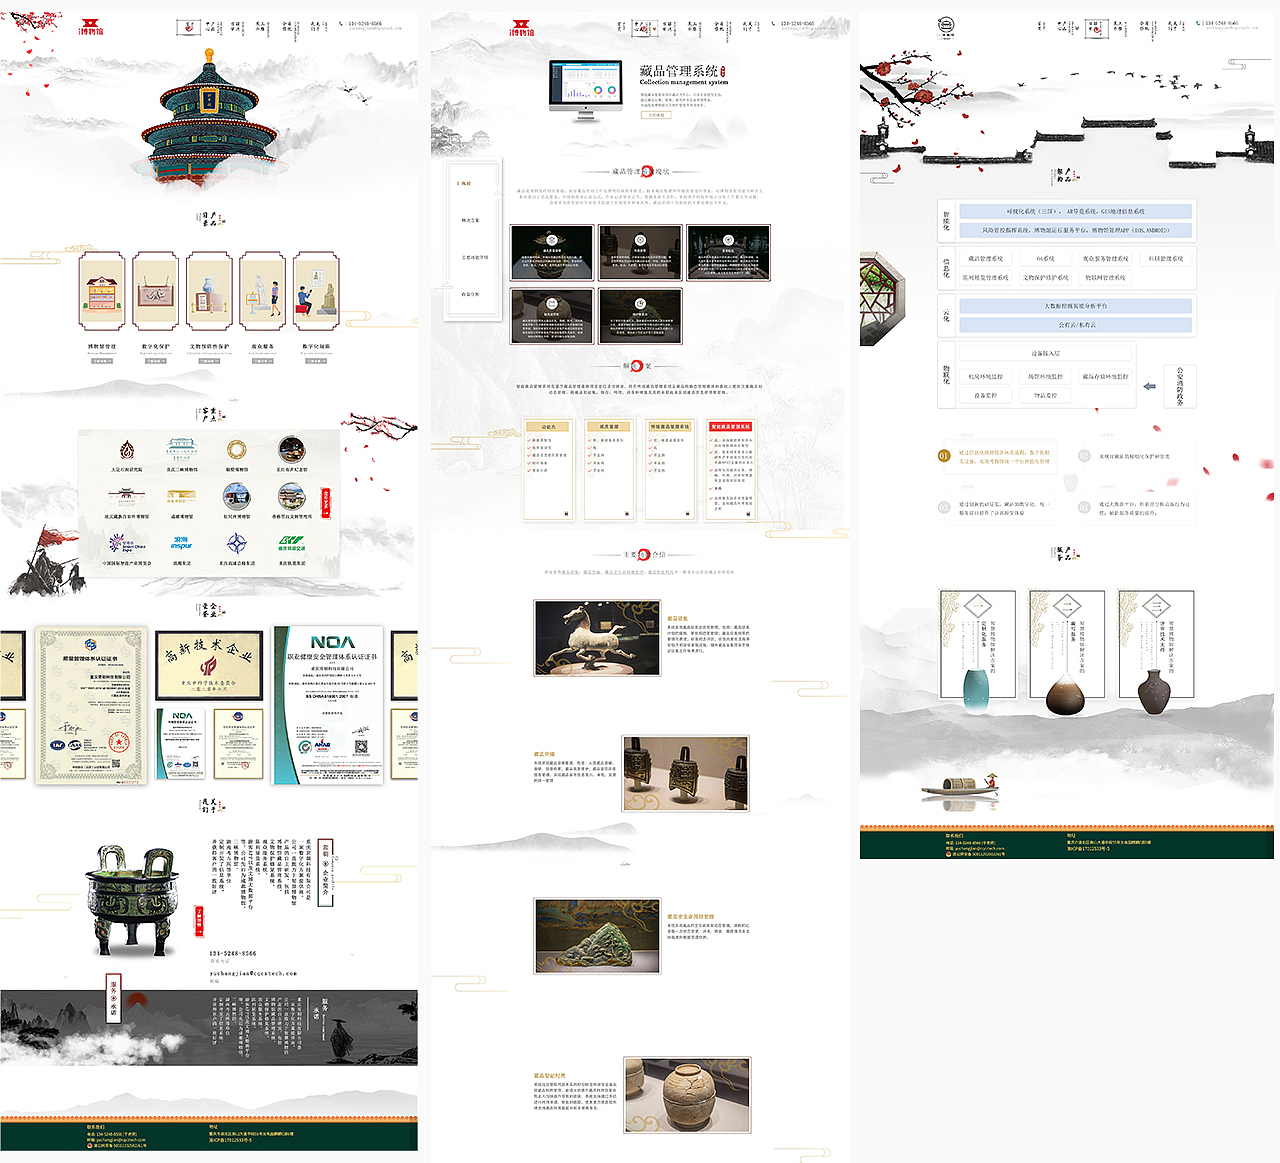
Task: Open boxed active nav item on middle page
Action: click(x=644, y=27)
